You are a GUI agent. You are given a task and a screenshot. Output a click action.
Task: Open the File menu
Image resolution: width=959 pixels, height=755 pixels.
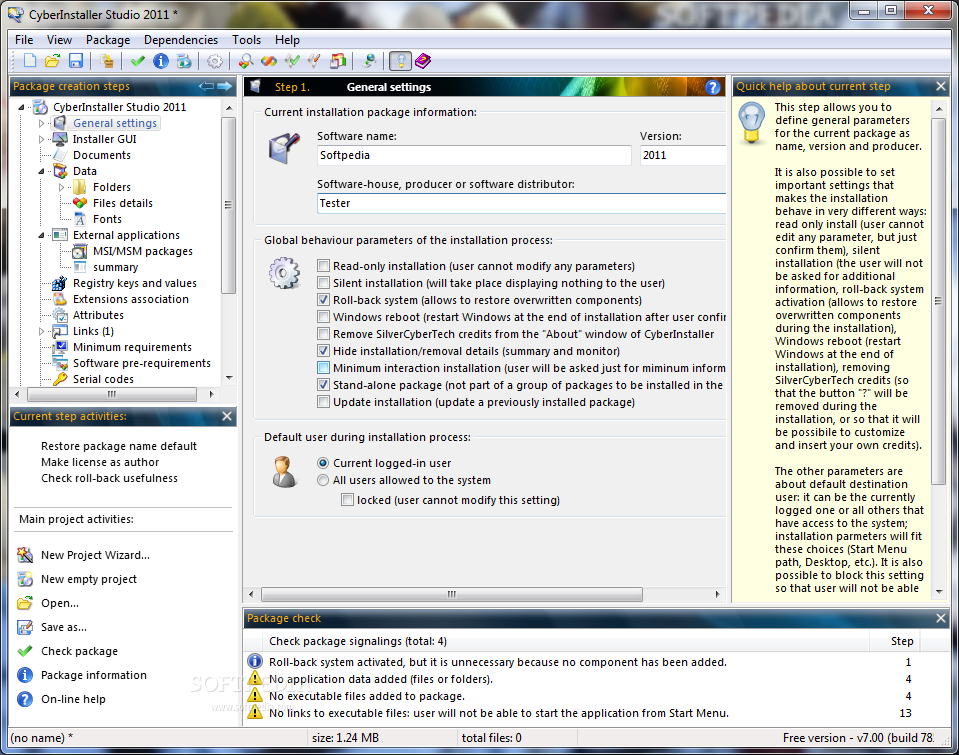[24, 40]
